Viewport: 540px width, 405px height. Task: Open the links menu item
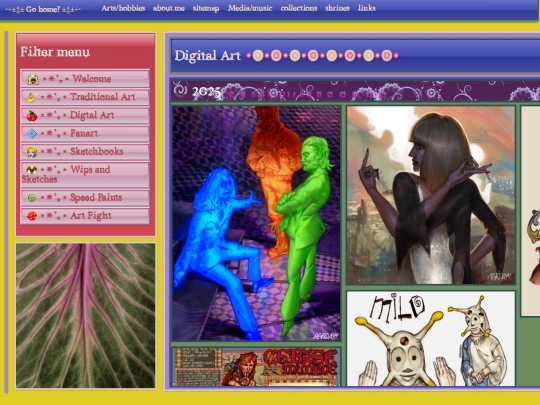(367, 8)
